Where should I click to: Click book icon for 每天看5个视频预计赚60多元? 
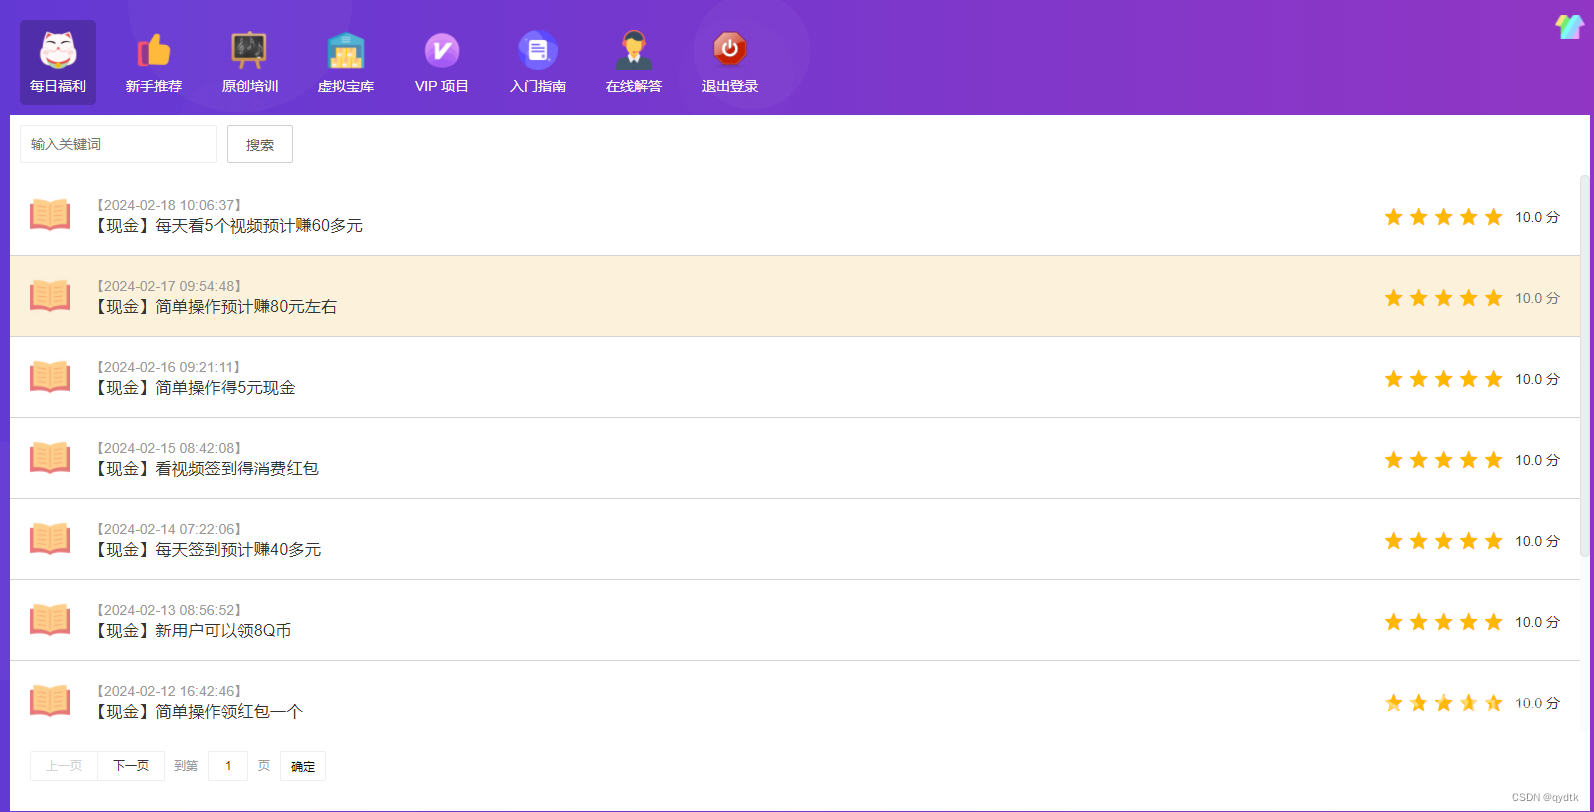pyautogui.click(x=50, y=215)
